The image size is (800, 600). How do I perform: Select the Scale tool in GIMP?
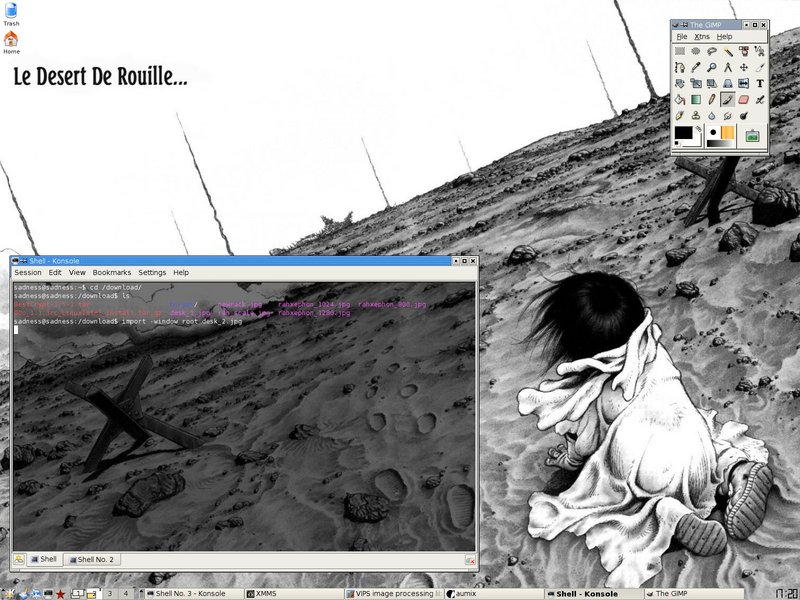point(695,84)
